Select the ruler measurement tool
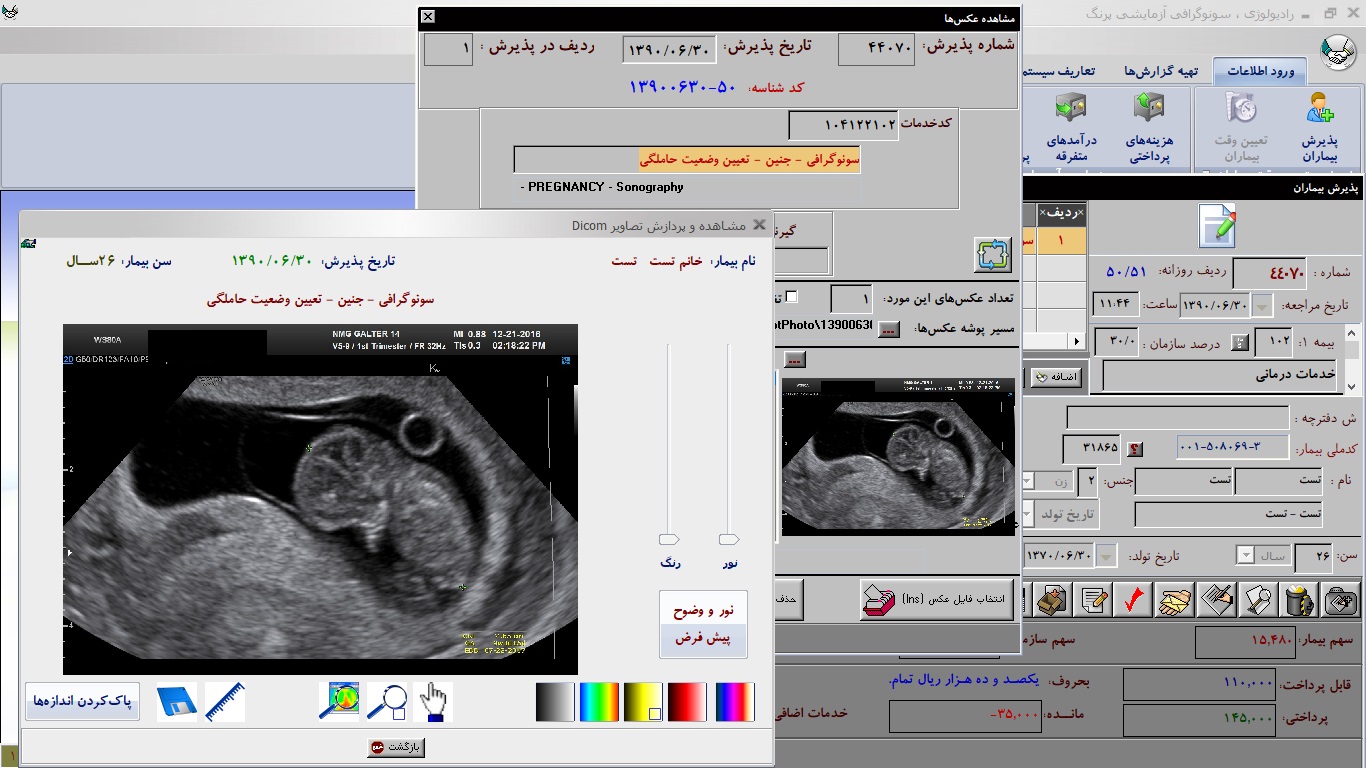Screen dimensions: 1366x768 (x=225, y=702)
